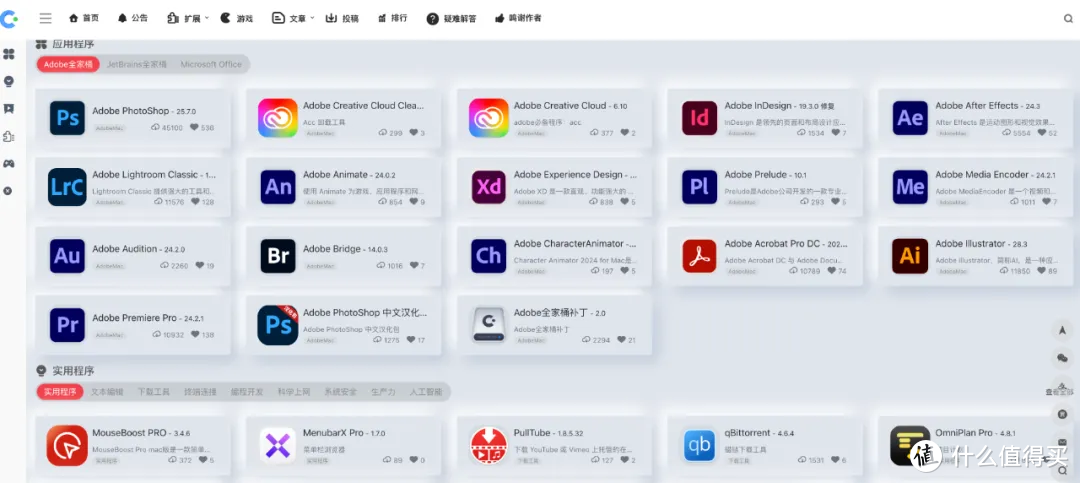The width and height of the screenshot is (1080, 483).
Task: Click the Adobe Creative Cloud Cleaner icon
Action: (278, 119)
